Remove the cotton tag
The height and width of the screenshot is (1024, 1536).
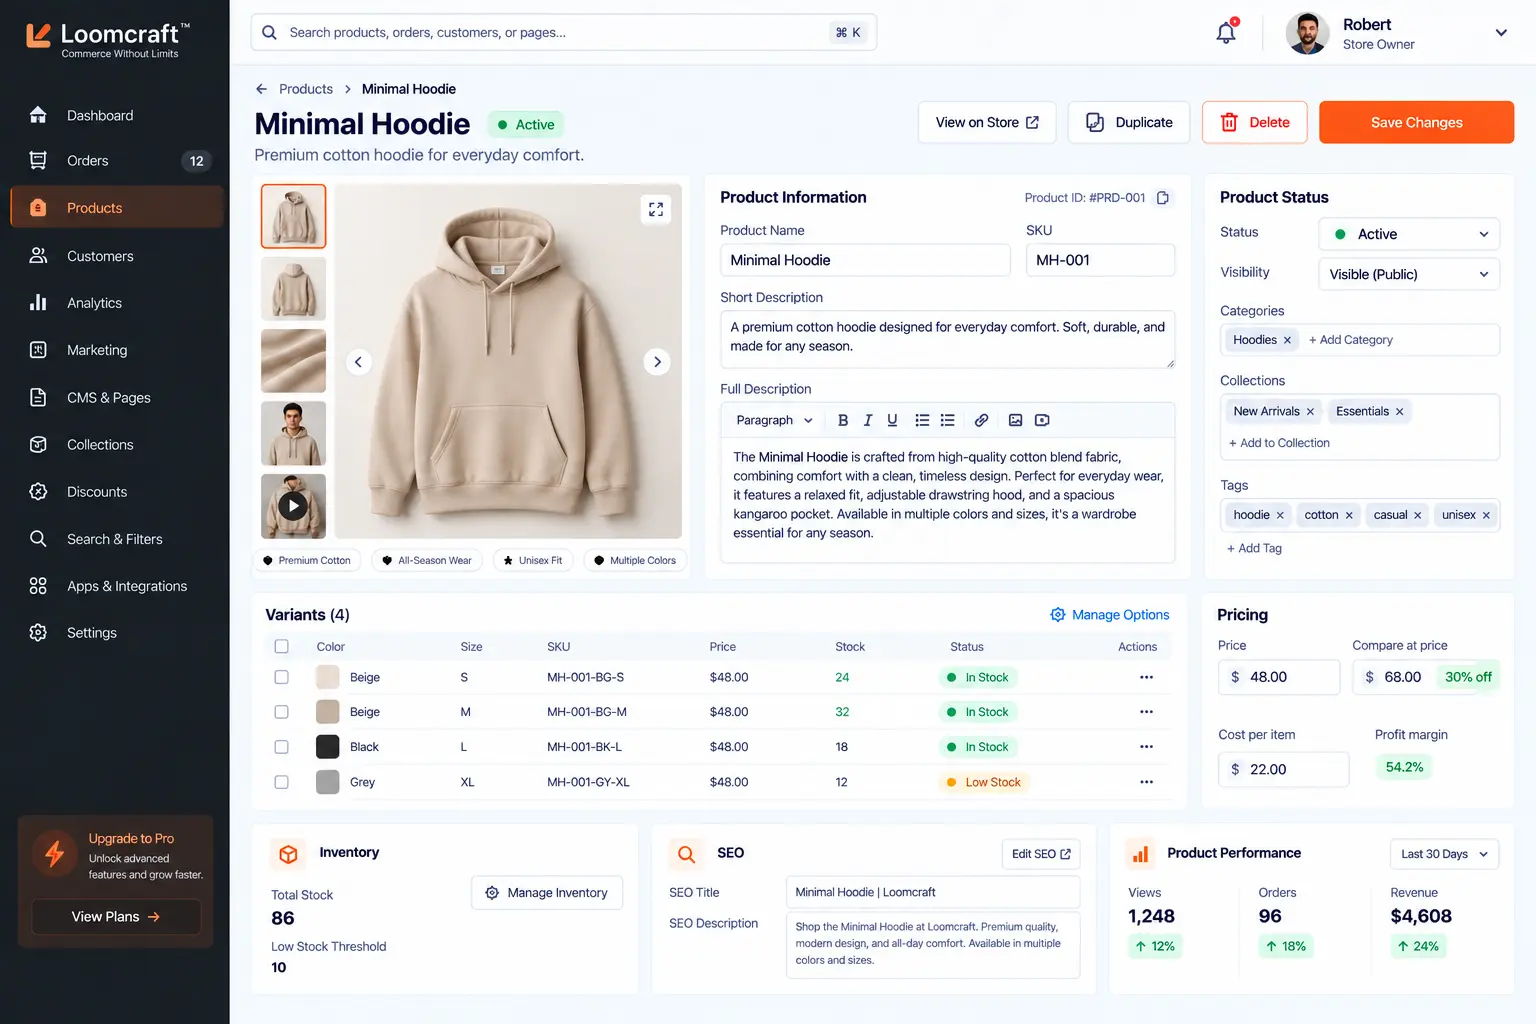point(1349,515)
